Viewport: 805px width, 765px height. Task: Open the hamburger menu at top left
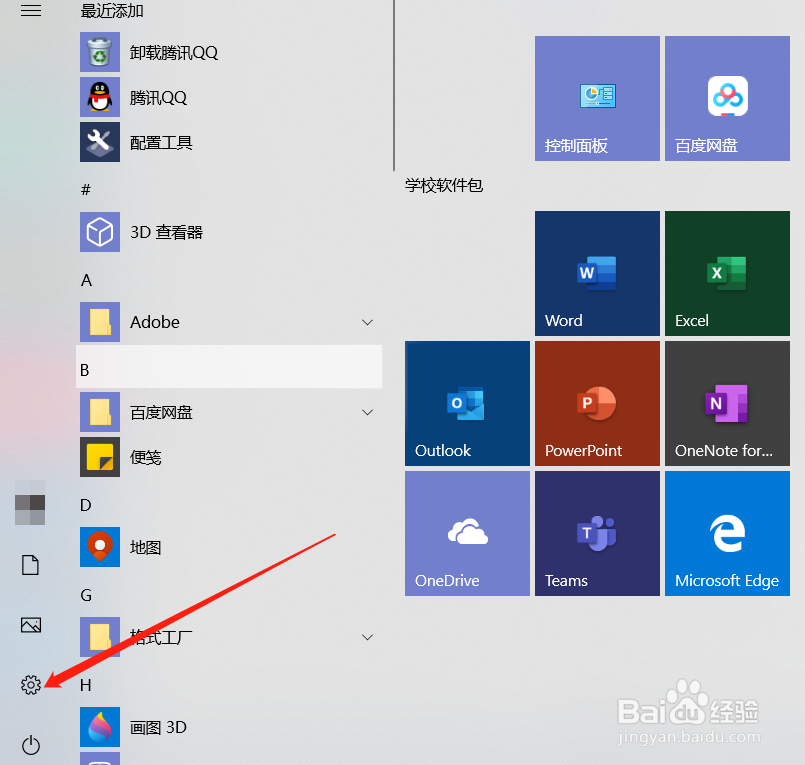pos(31,10)
